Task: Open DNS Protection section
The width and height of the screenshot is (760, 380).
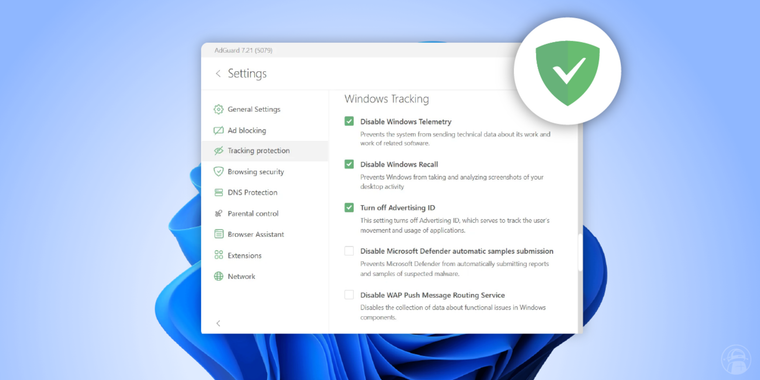Action: [265, 192]
